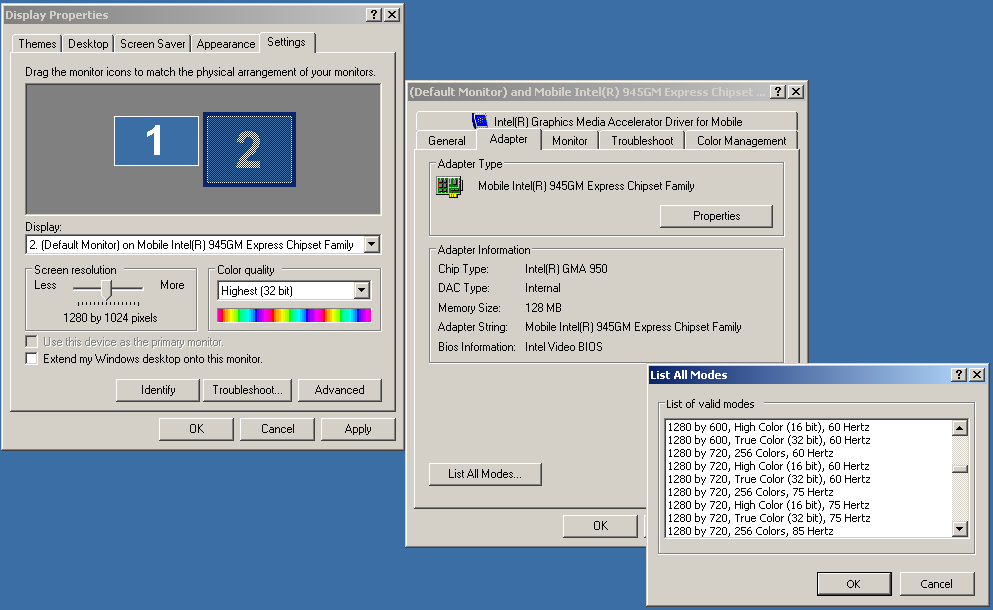This screenshot has width=993, height=610.
Task: Open the Display selection dropdown
Action: pos(372,245)
